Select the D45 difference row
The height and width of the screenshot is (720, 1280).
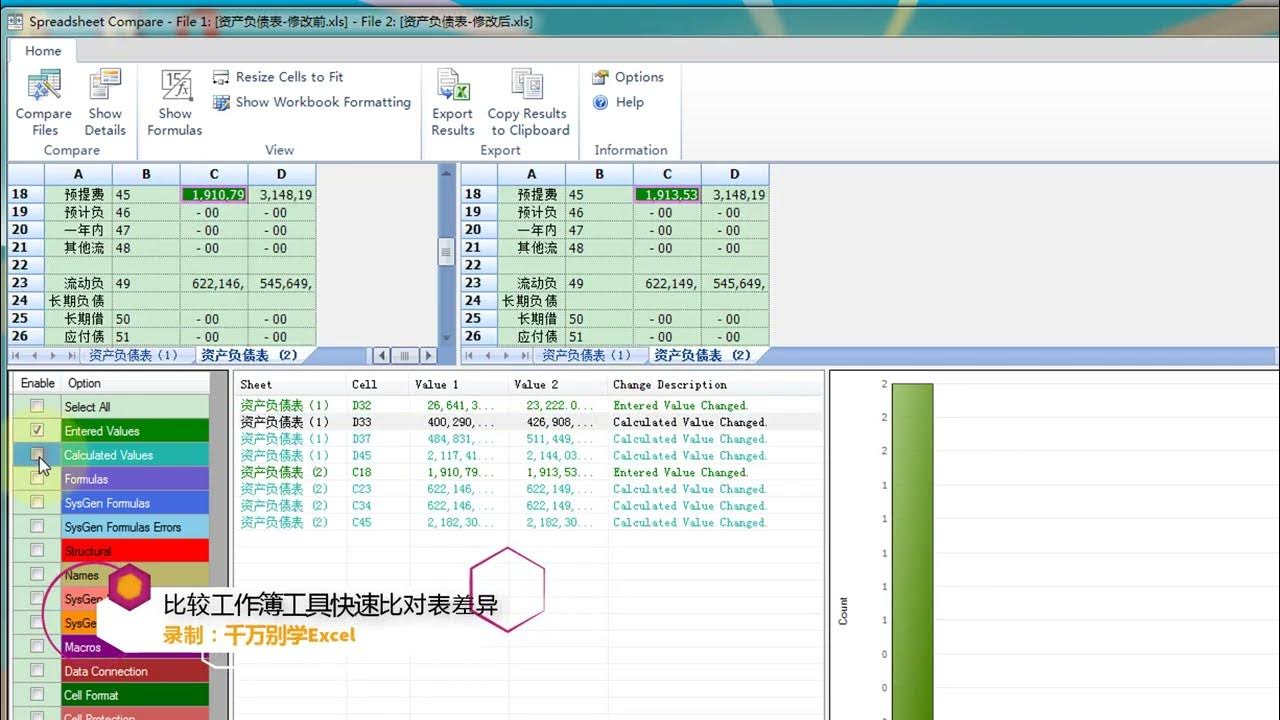[x=528, y=455]
